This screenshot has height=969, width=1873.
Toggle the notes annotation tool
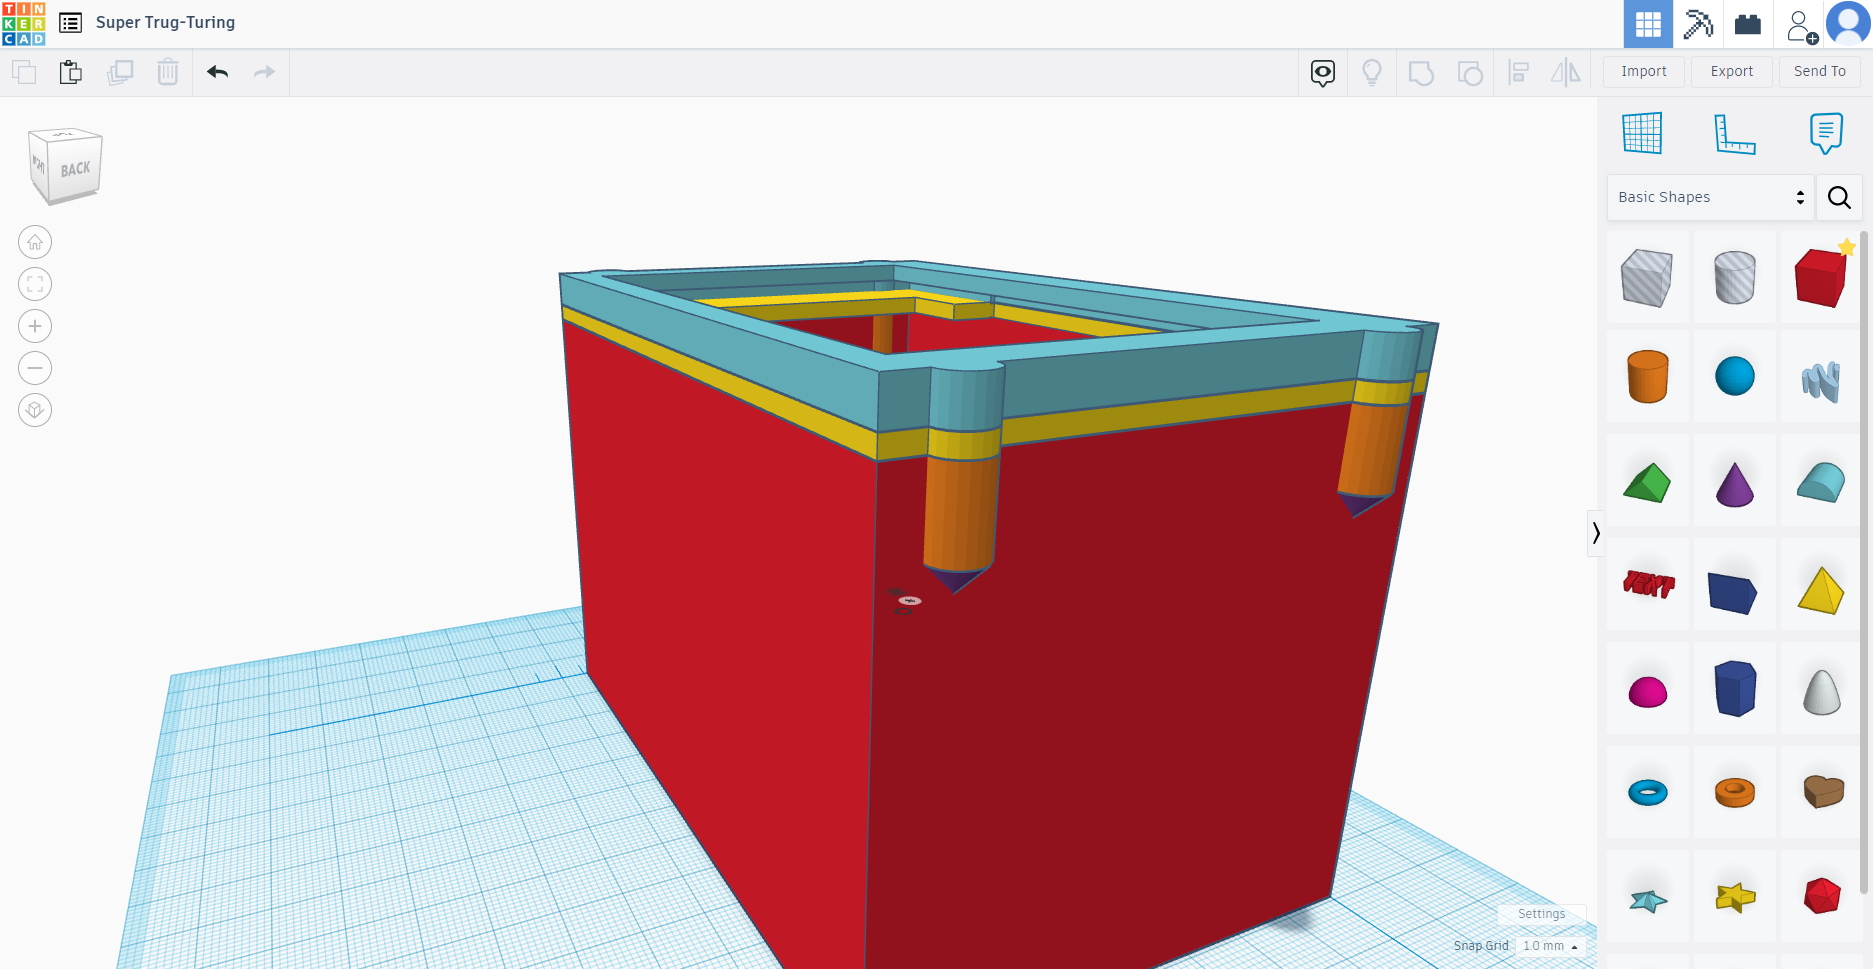[1825, 133]
